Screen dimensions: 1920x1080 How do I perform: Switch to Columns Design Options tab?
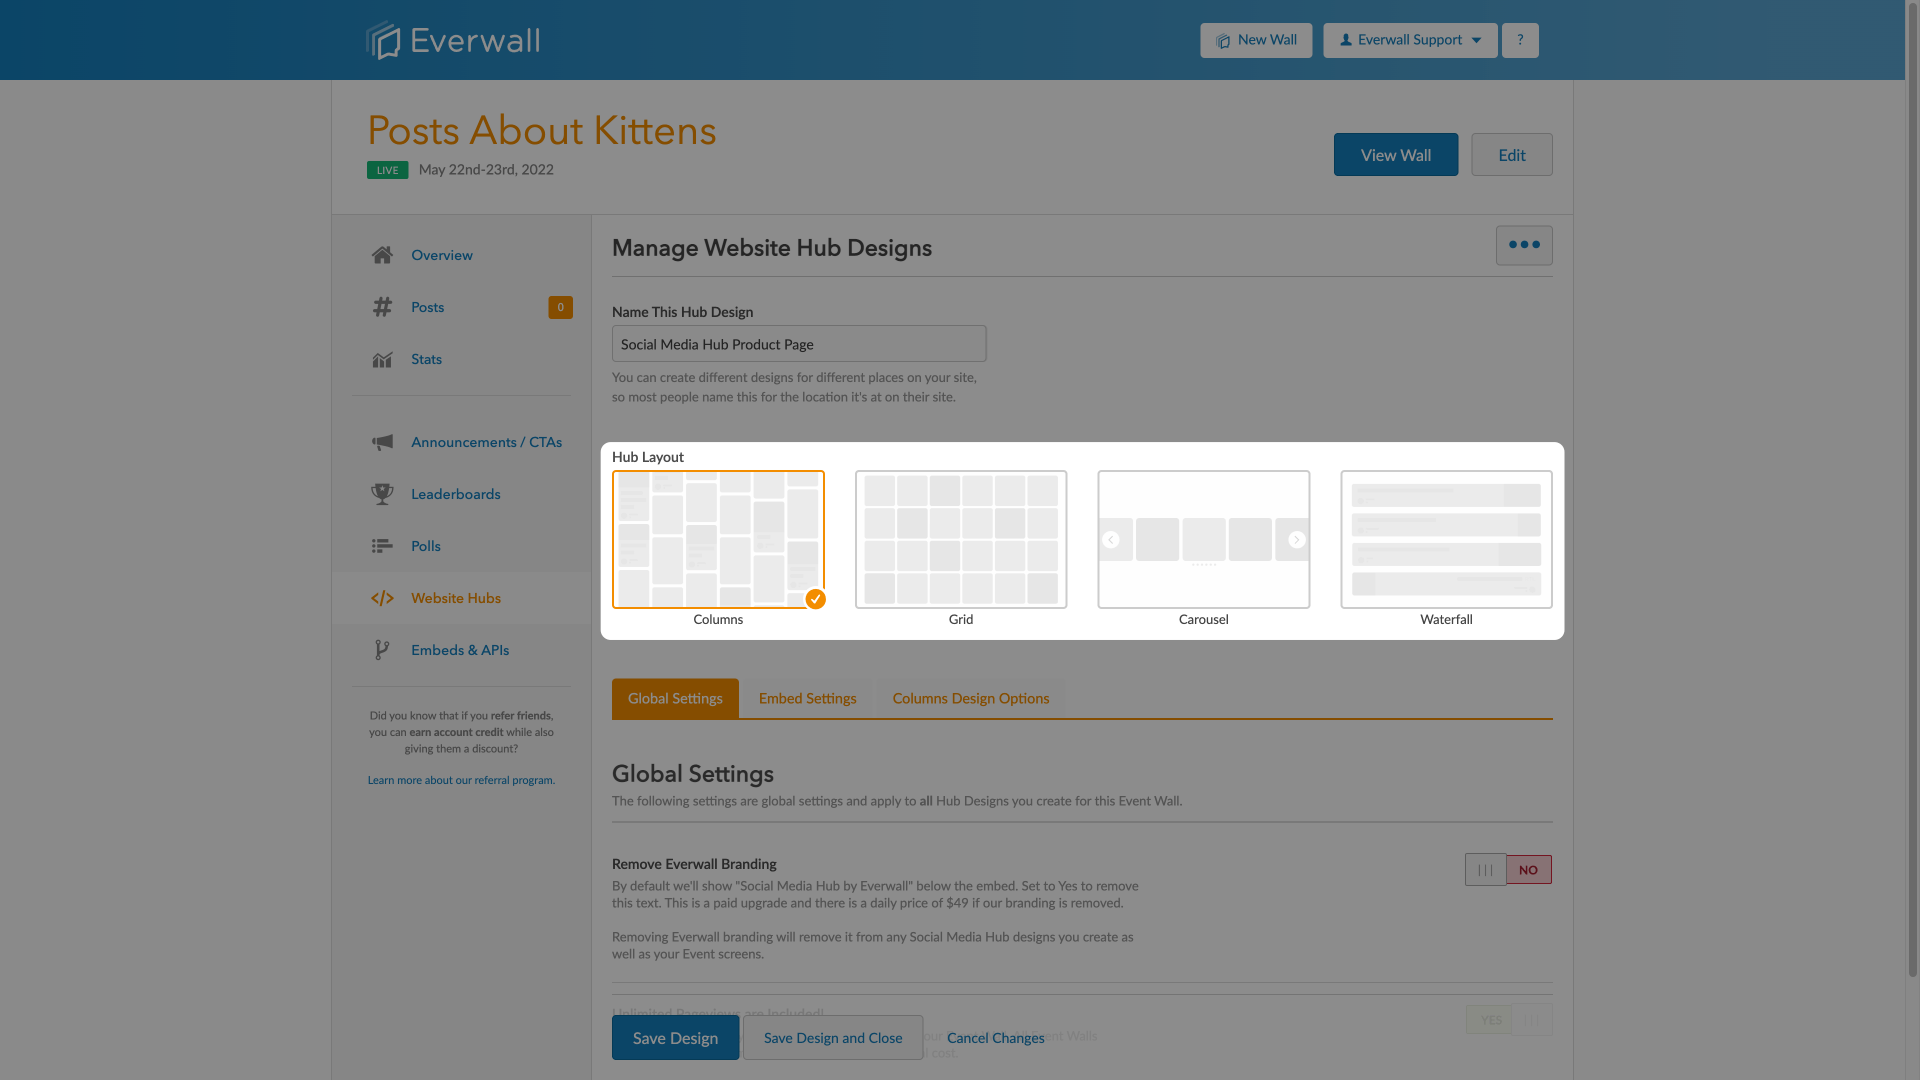971,698
